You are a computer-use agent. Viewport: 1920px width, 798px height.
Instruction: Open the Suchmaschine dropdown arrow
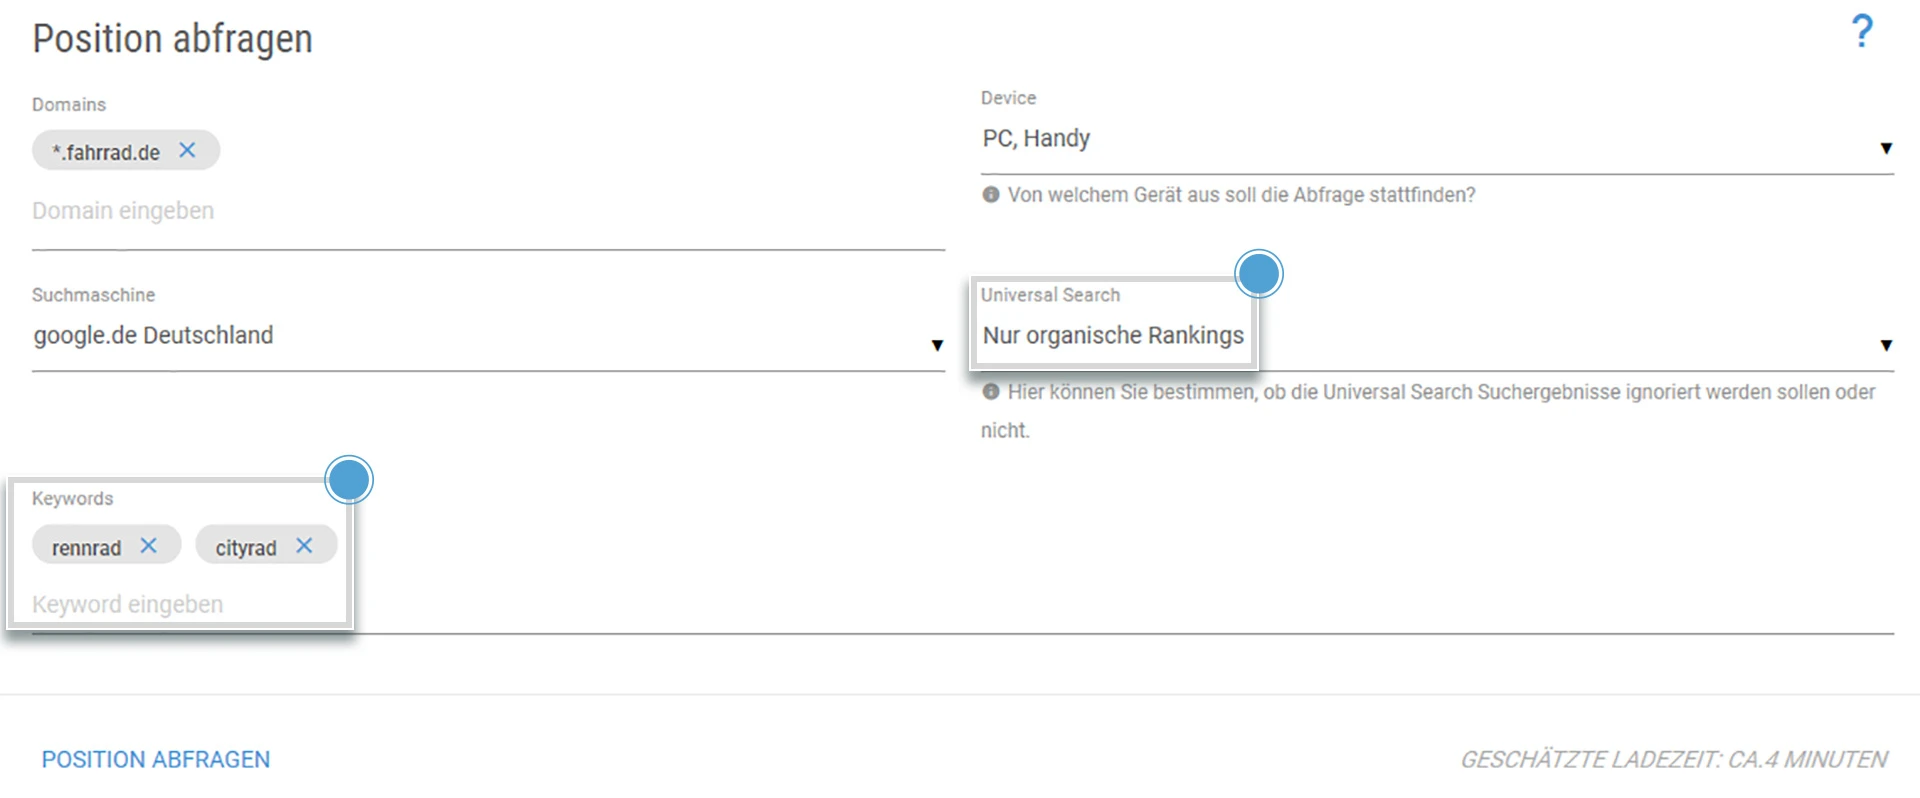(x=937, y=346)
